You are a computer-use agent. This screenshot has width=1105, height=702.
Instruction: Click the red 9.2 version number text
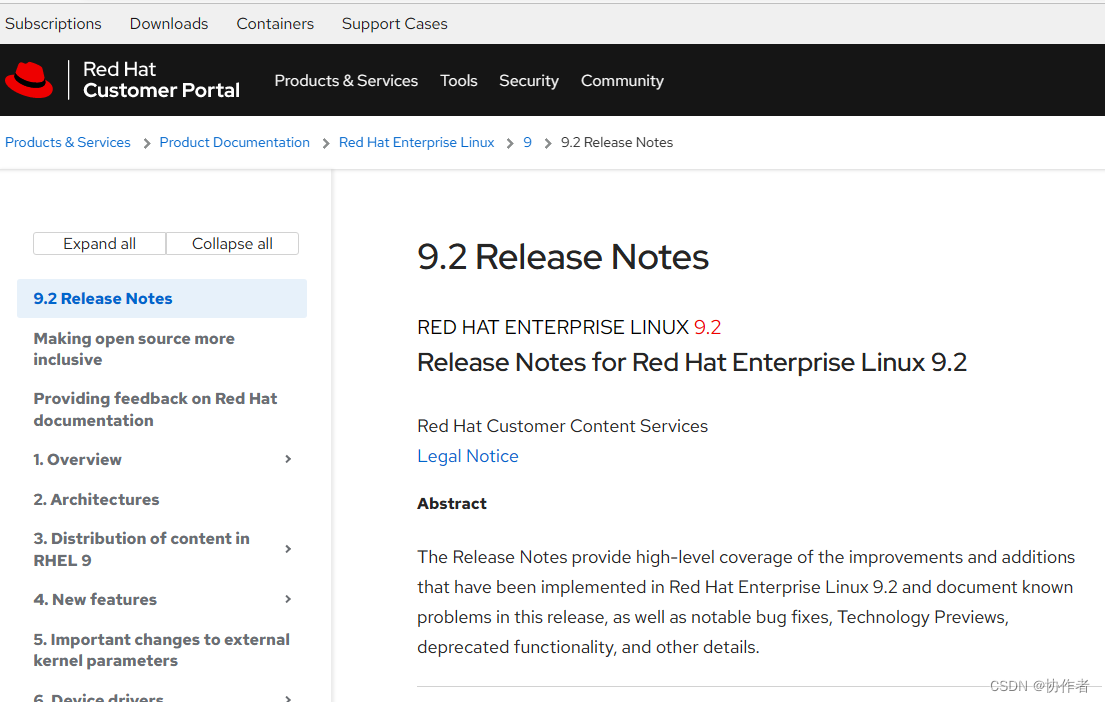[x=708, y=327]
